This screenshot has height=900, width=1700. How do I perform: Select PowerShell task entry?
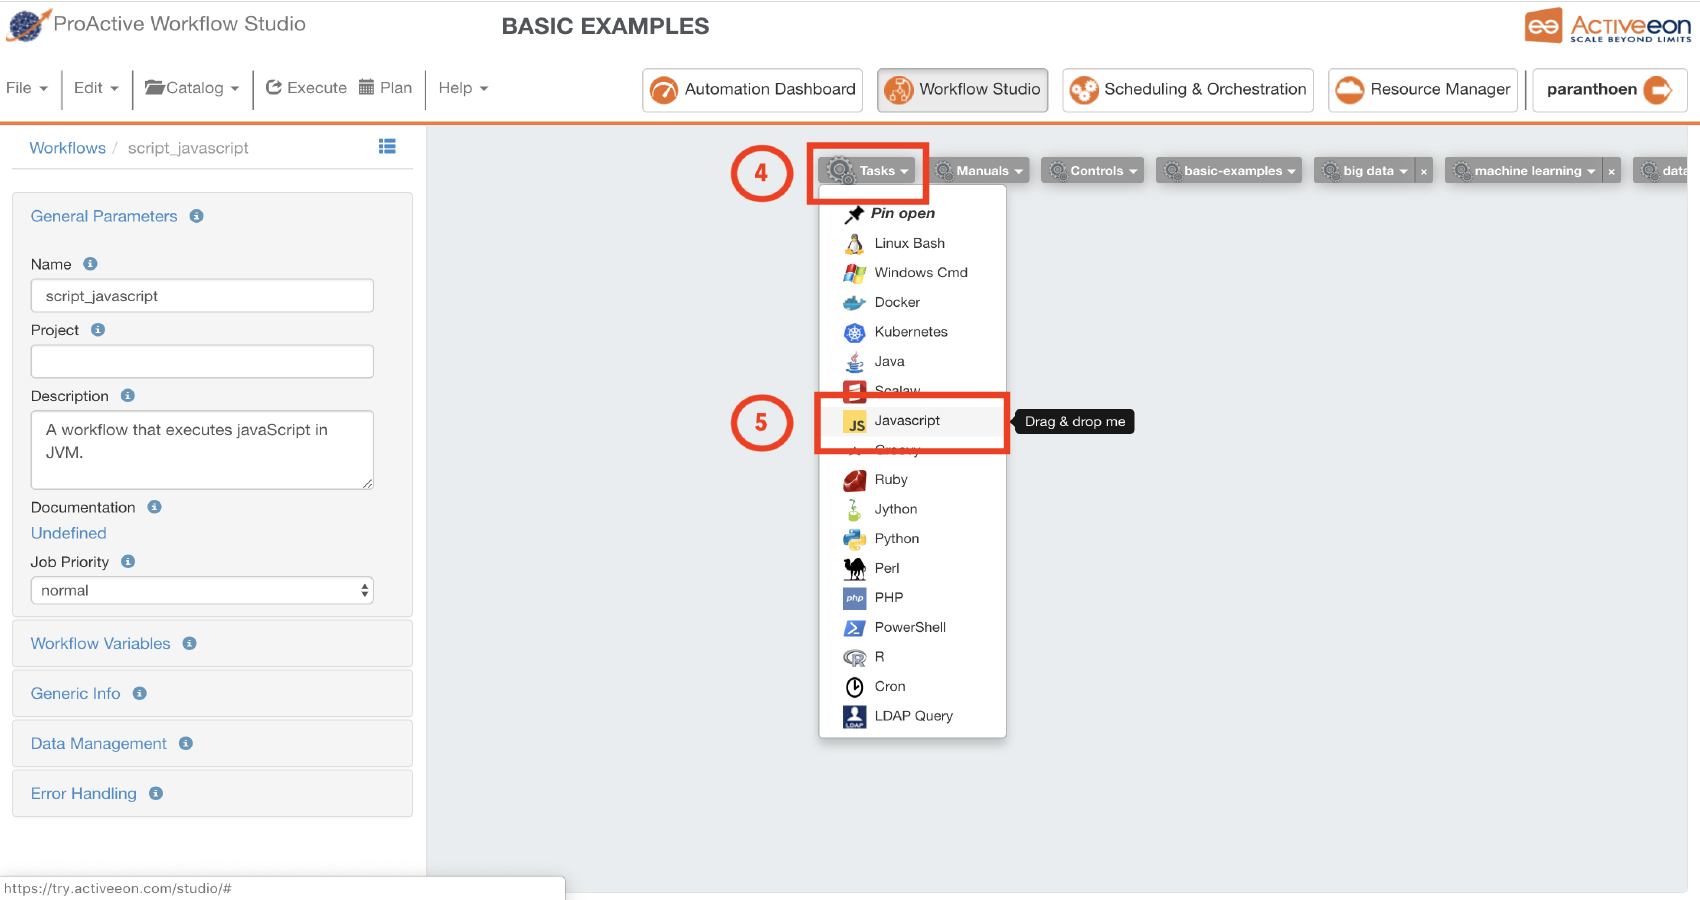coord(912,627)
